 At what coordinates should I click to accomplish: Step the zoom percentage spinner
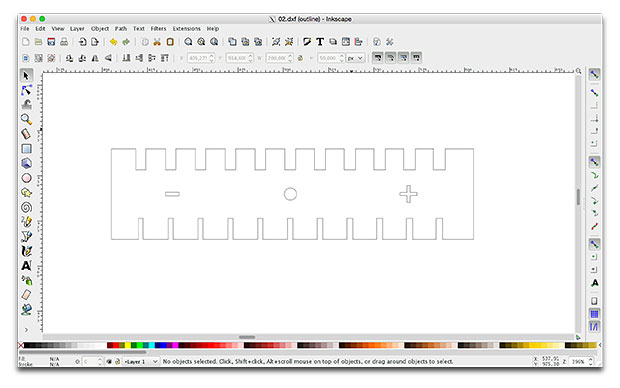click(x=591, y=362)
